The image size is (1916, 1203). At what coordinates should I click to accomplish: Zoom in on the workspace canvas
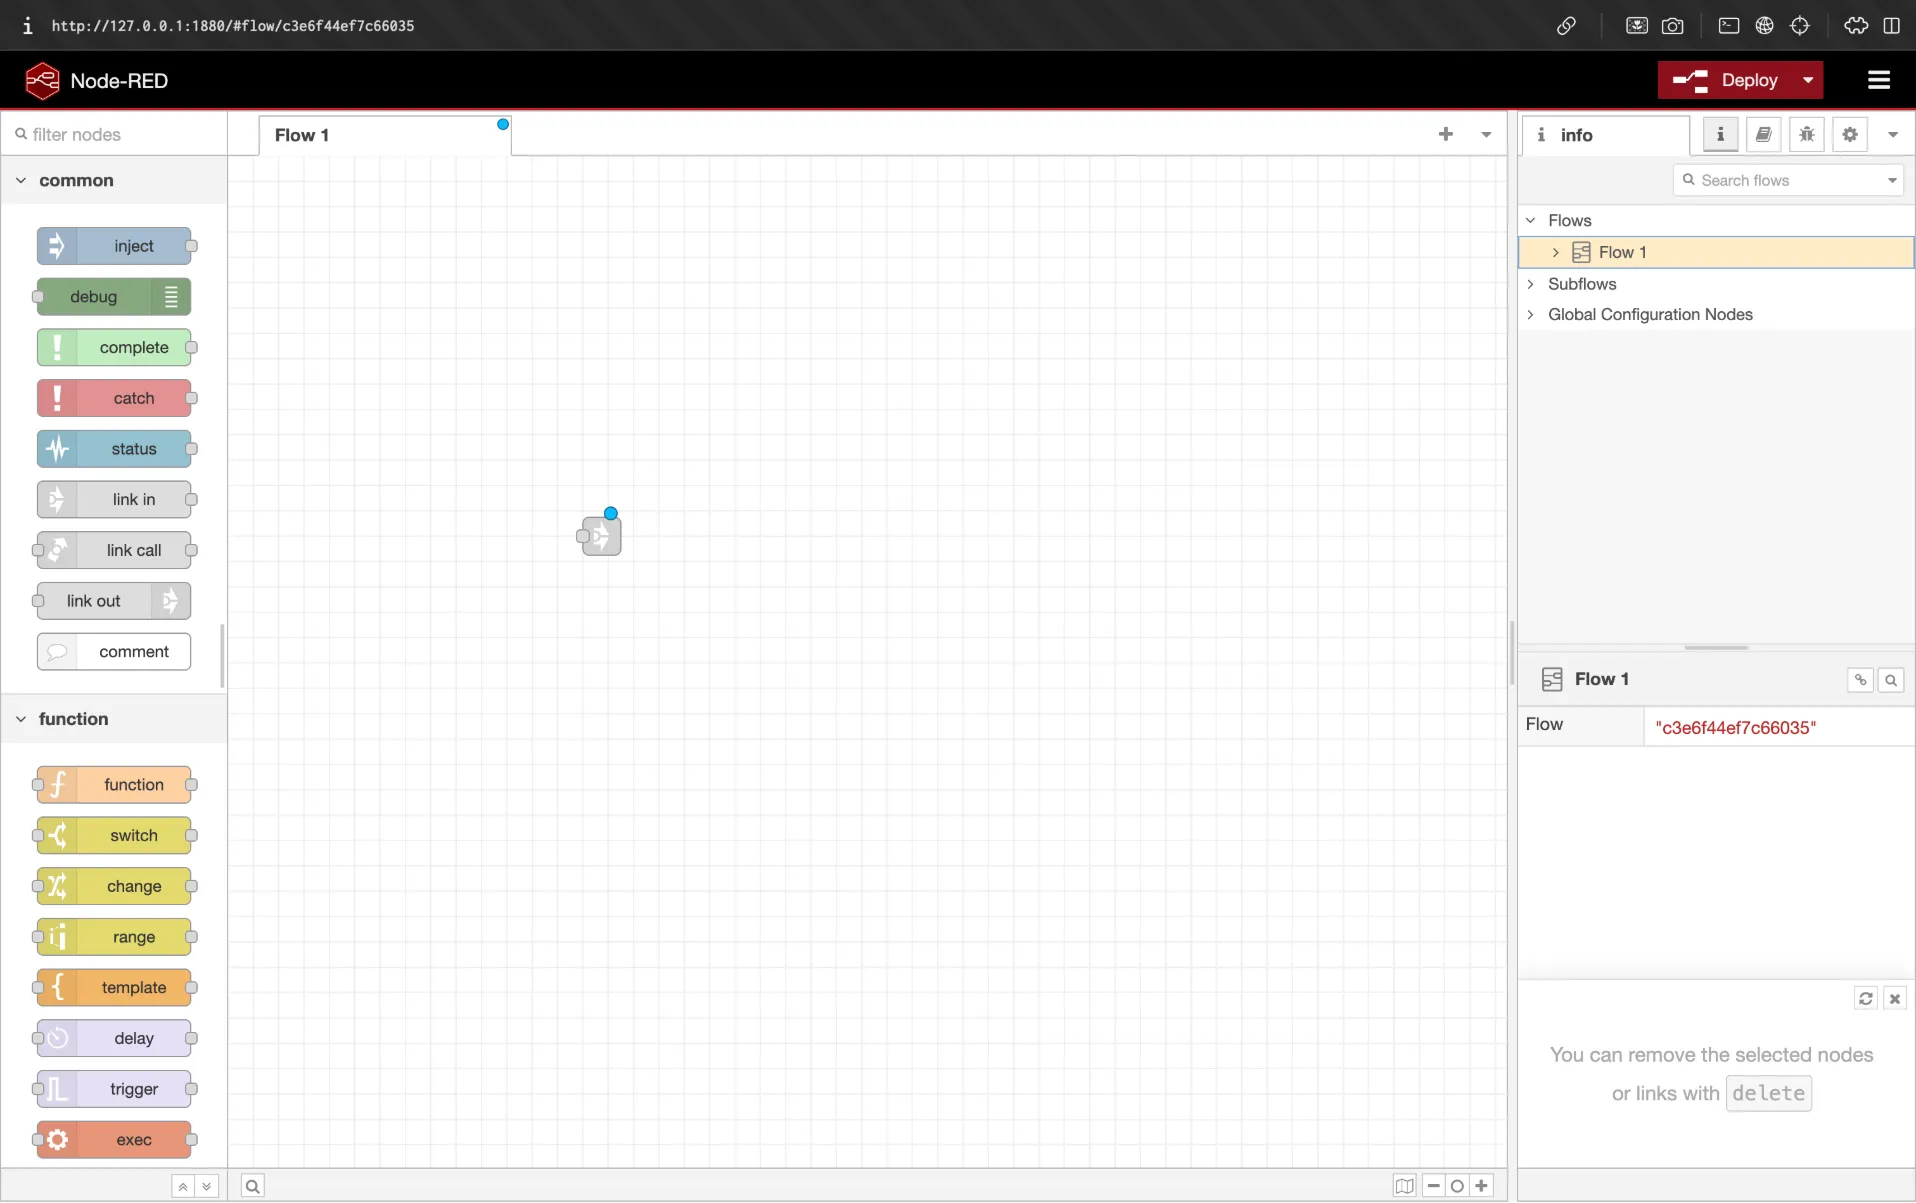[x=1482, y=1185]
